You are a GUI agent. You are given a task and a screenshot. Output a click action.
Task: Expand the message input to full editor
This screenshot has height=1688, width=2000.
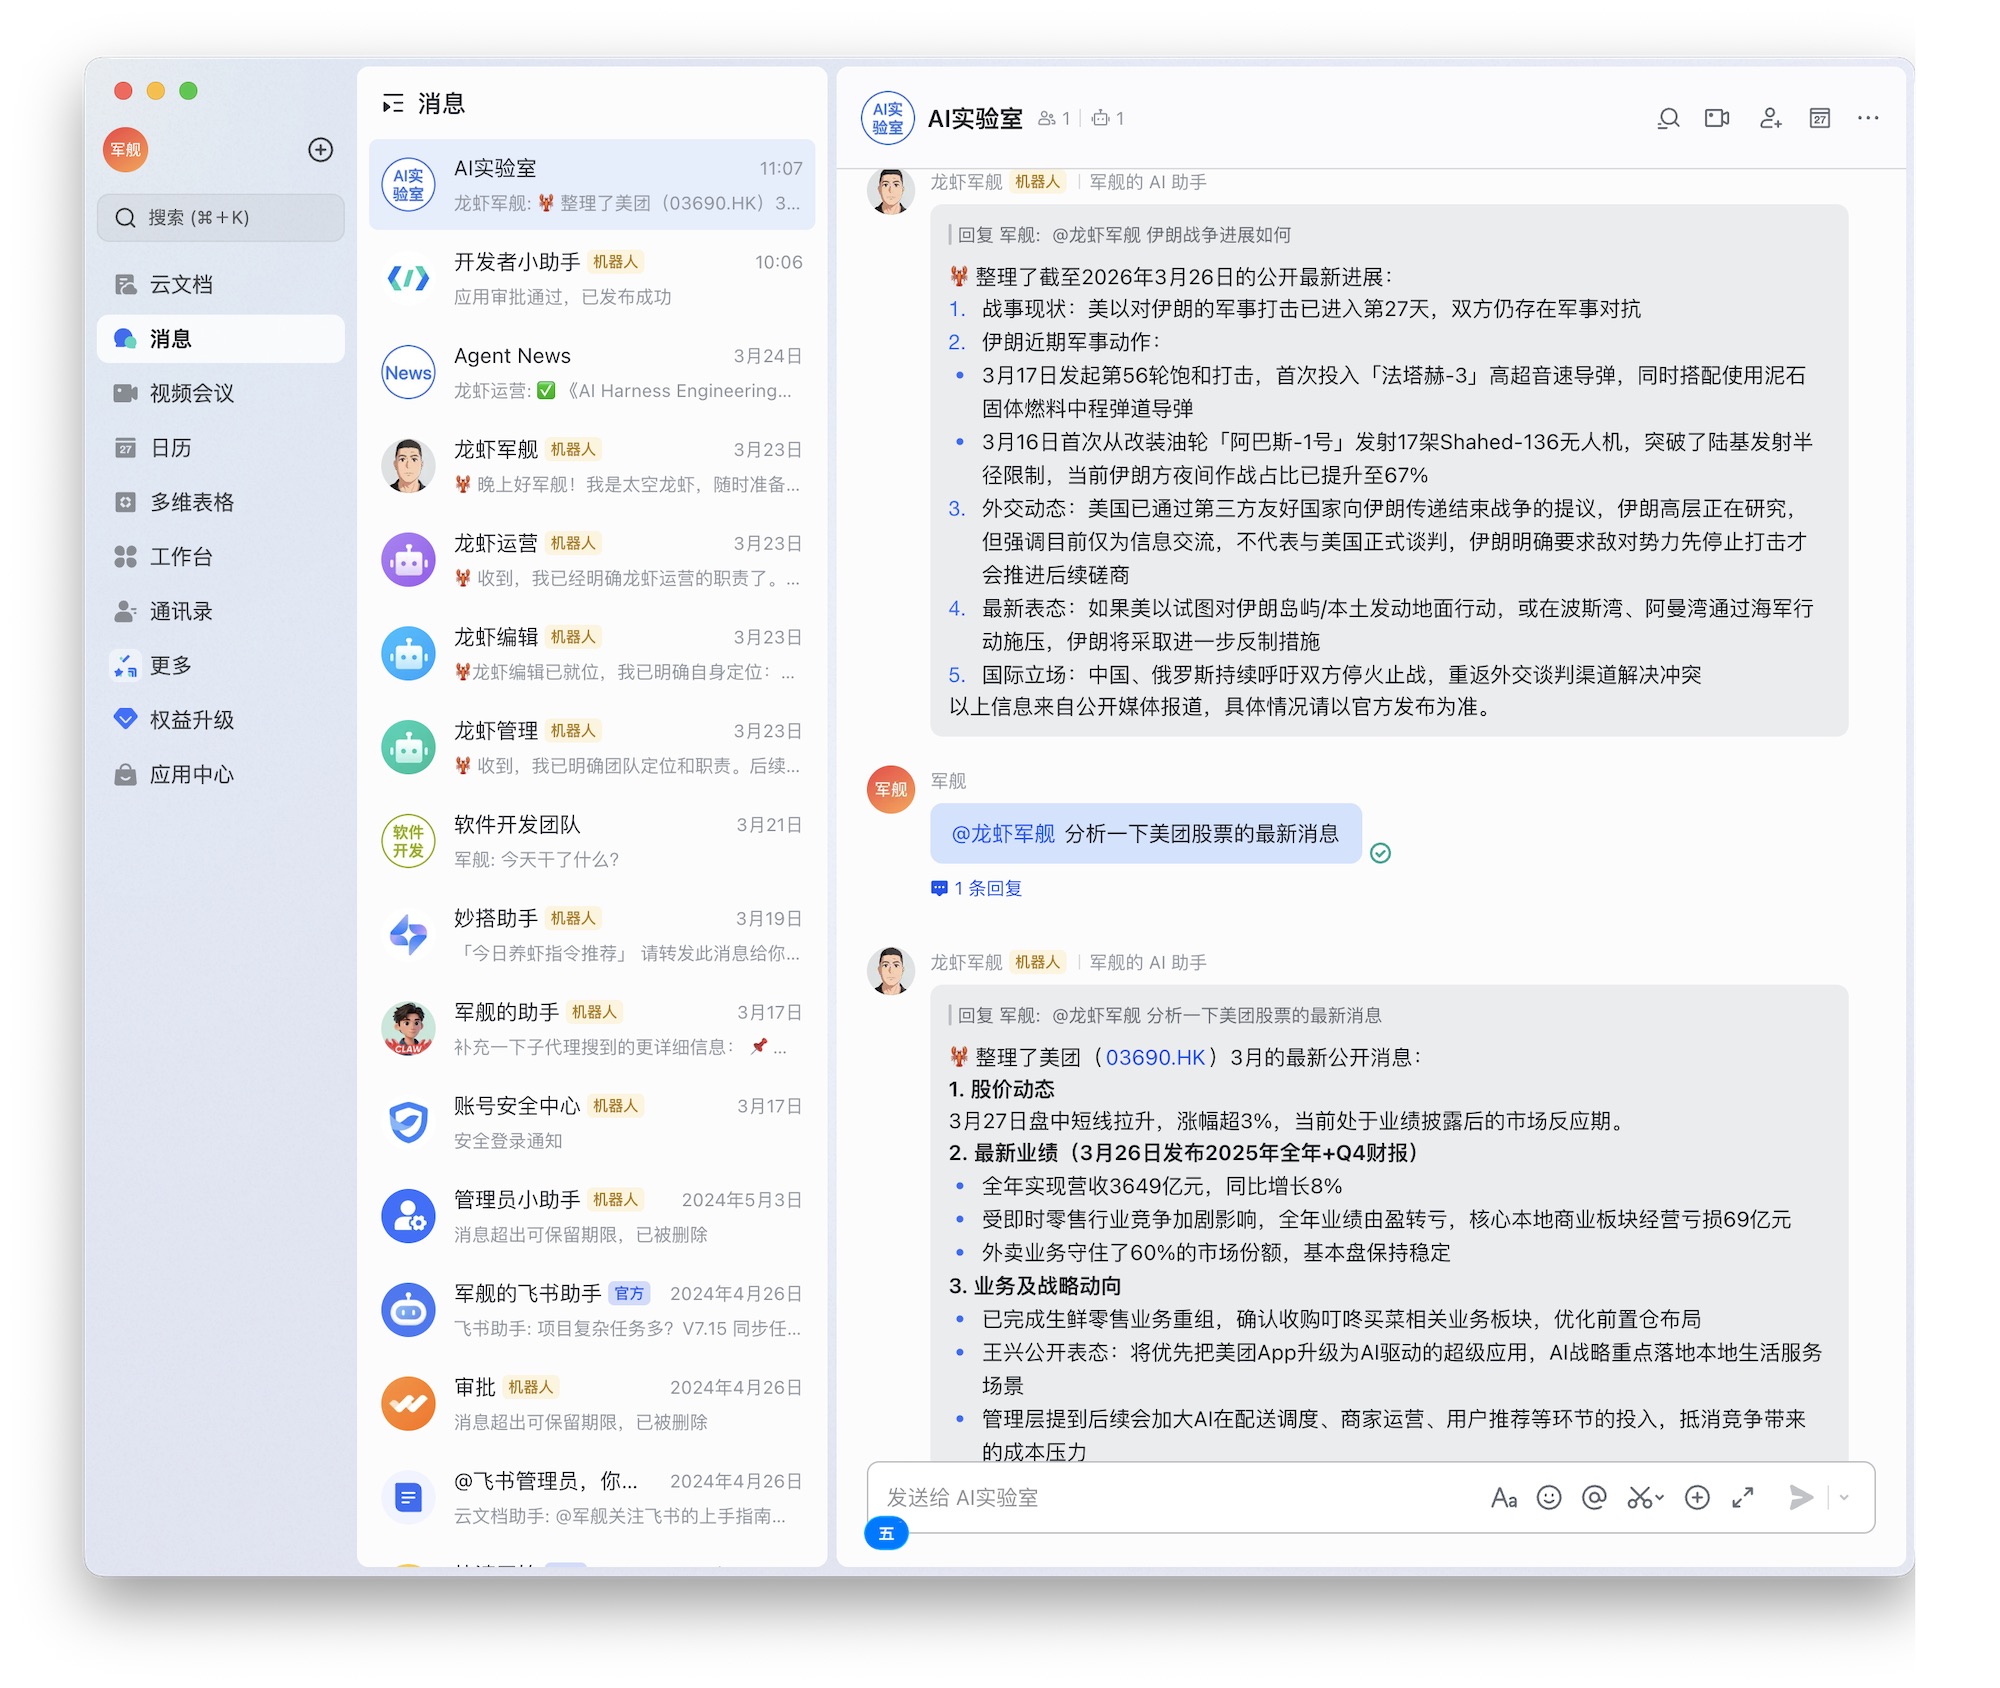click(x=1743, y=1497)
